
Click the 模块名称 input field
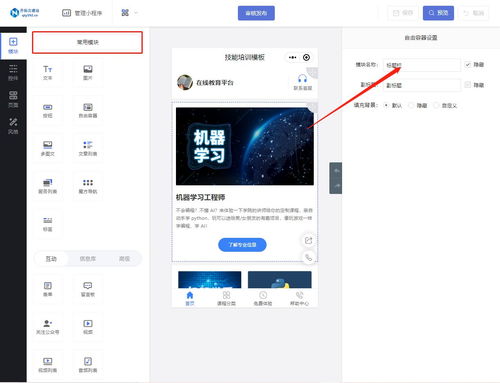pos(422,65)
